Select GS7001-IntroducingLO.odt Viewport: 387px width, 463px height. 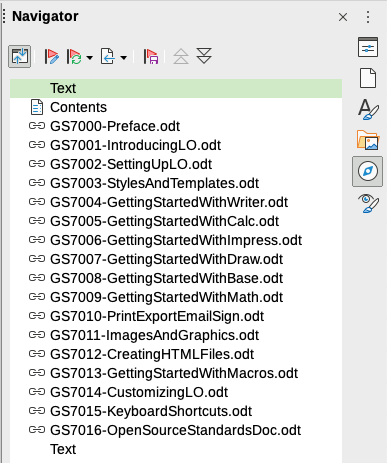click(135, 145)
